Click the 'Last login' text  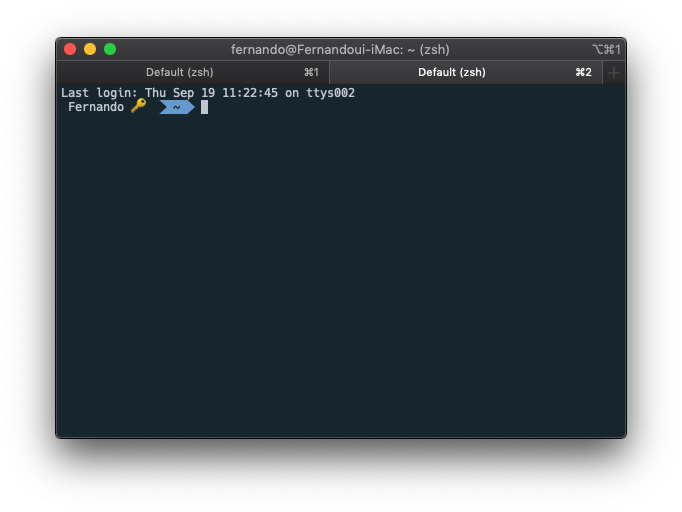click(x=99, y=93)
